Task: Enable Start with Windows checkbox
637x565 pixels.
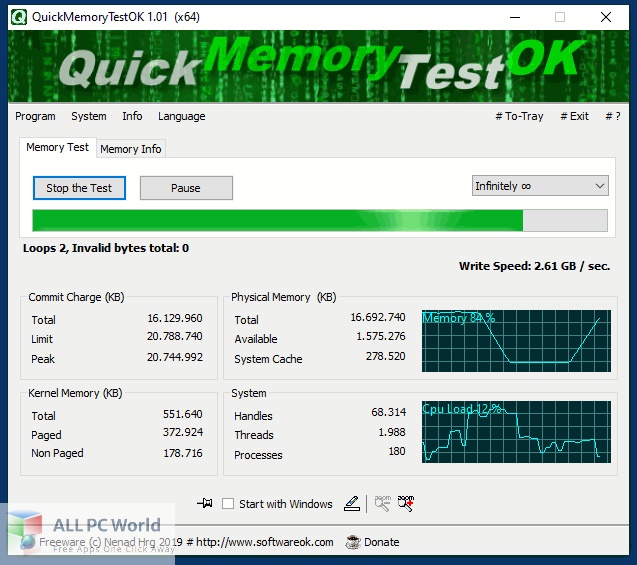Action: 228,504
